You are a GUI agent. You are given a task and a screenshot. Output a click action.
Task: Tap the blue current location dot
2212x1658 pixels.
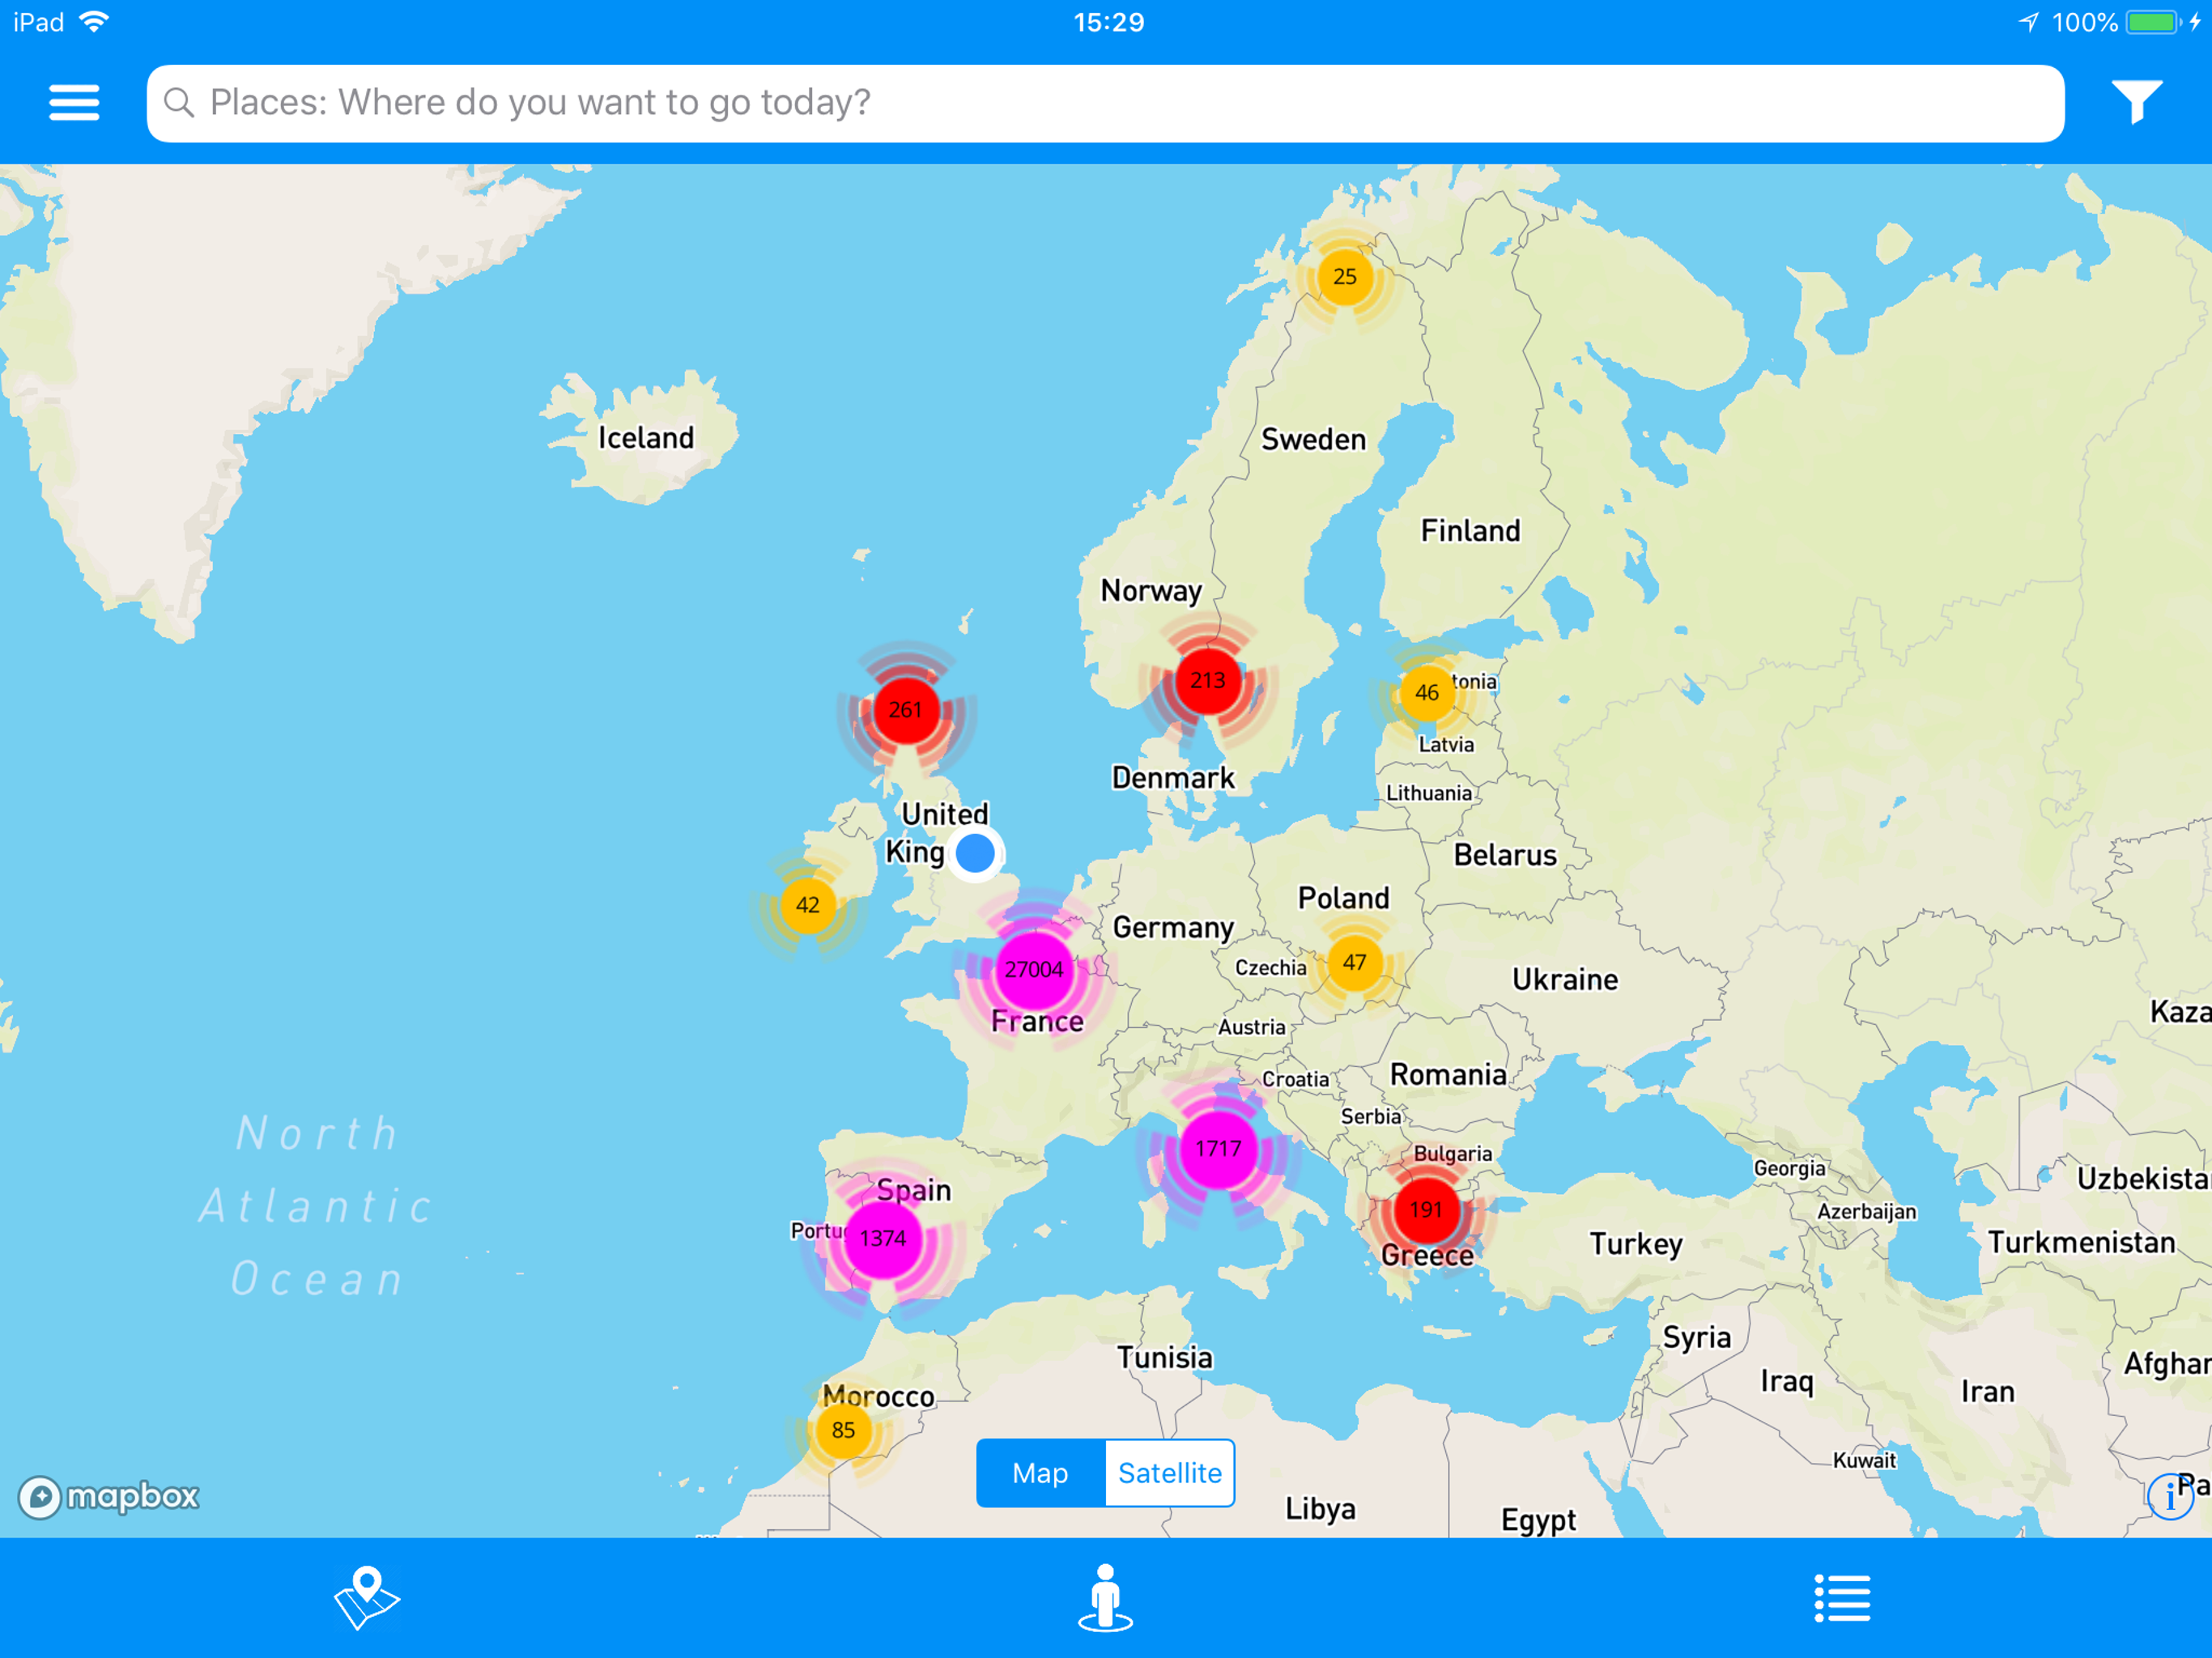point(975,853)
